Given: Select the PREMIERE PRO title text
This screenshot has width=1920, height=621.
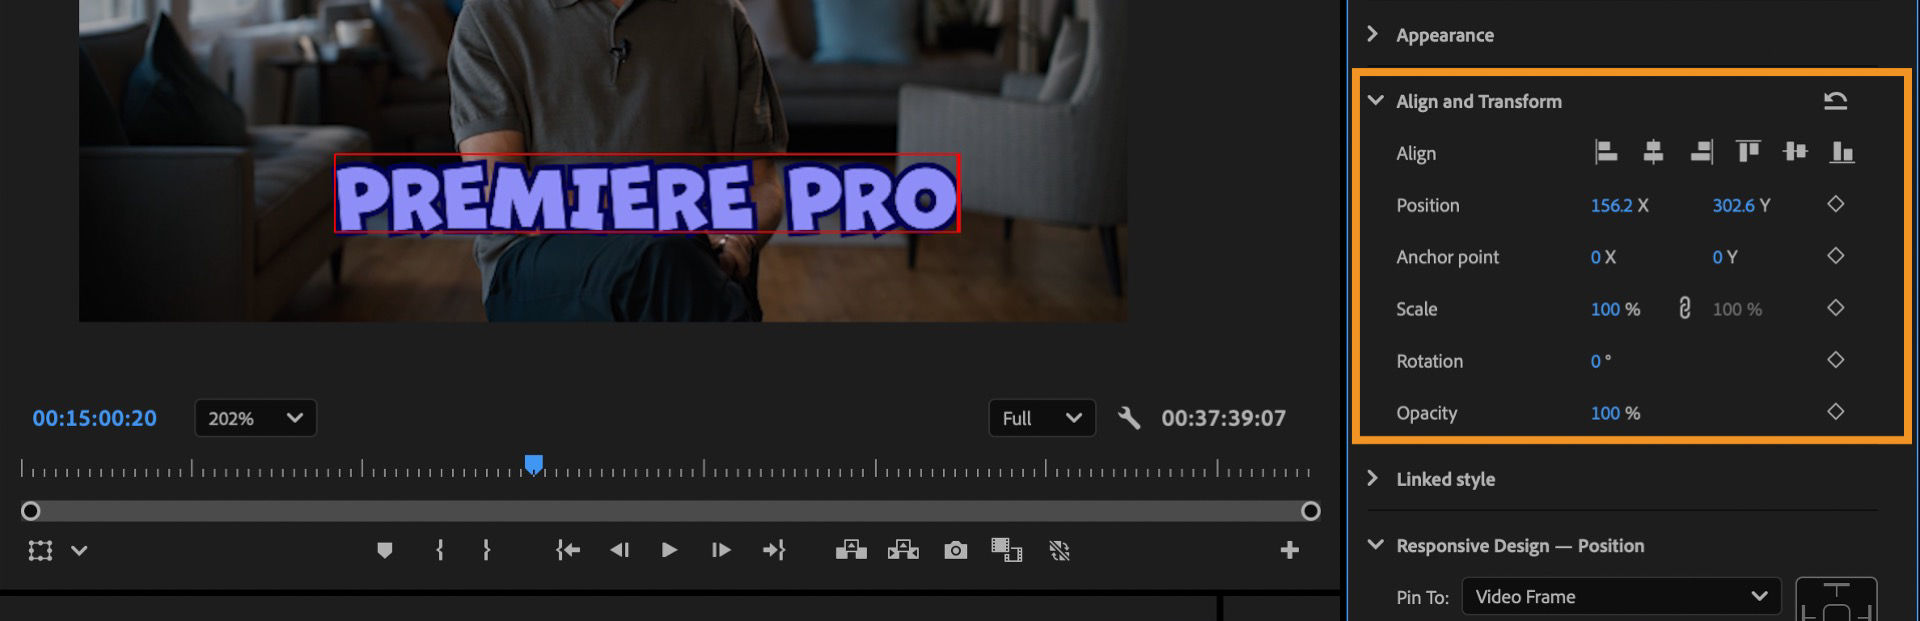Looking at the screenshot, I should pos(647,193).
